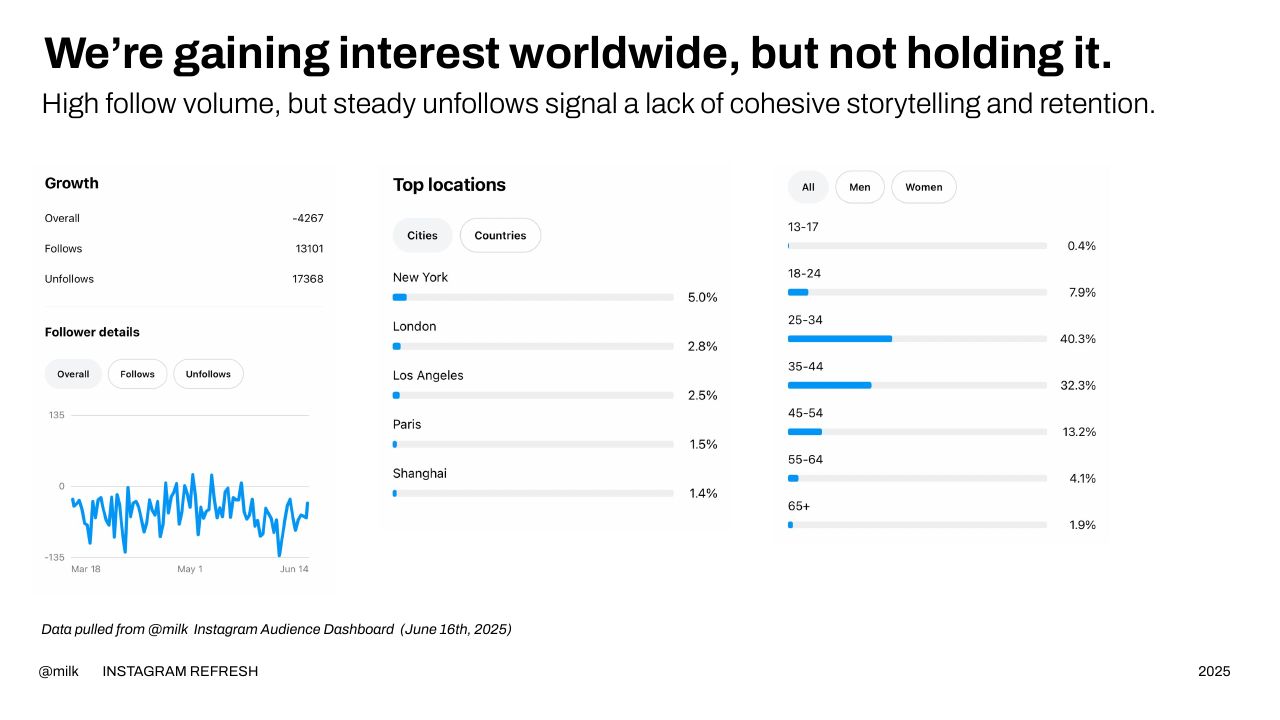
Task: Click the Unfollows count 17368
Action: (x=308, y=279)
